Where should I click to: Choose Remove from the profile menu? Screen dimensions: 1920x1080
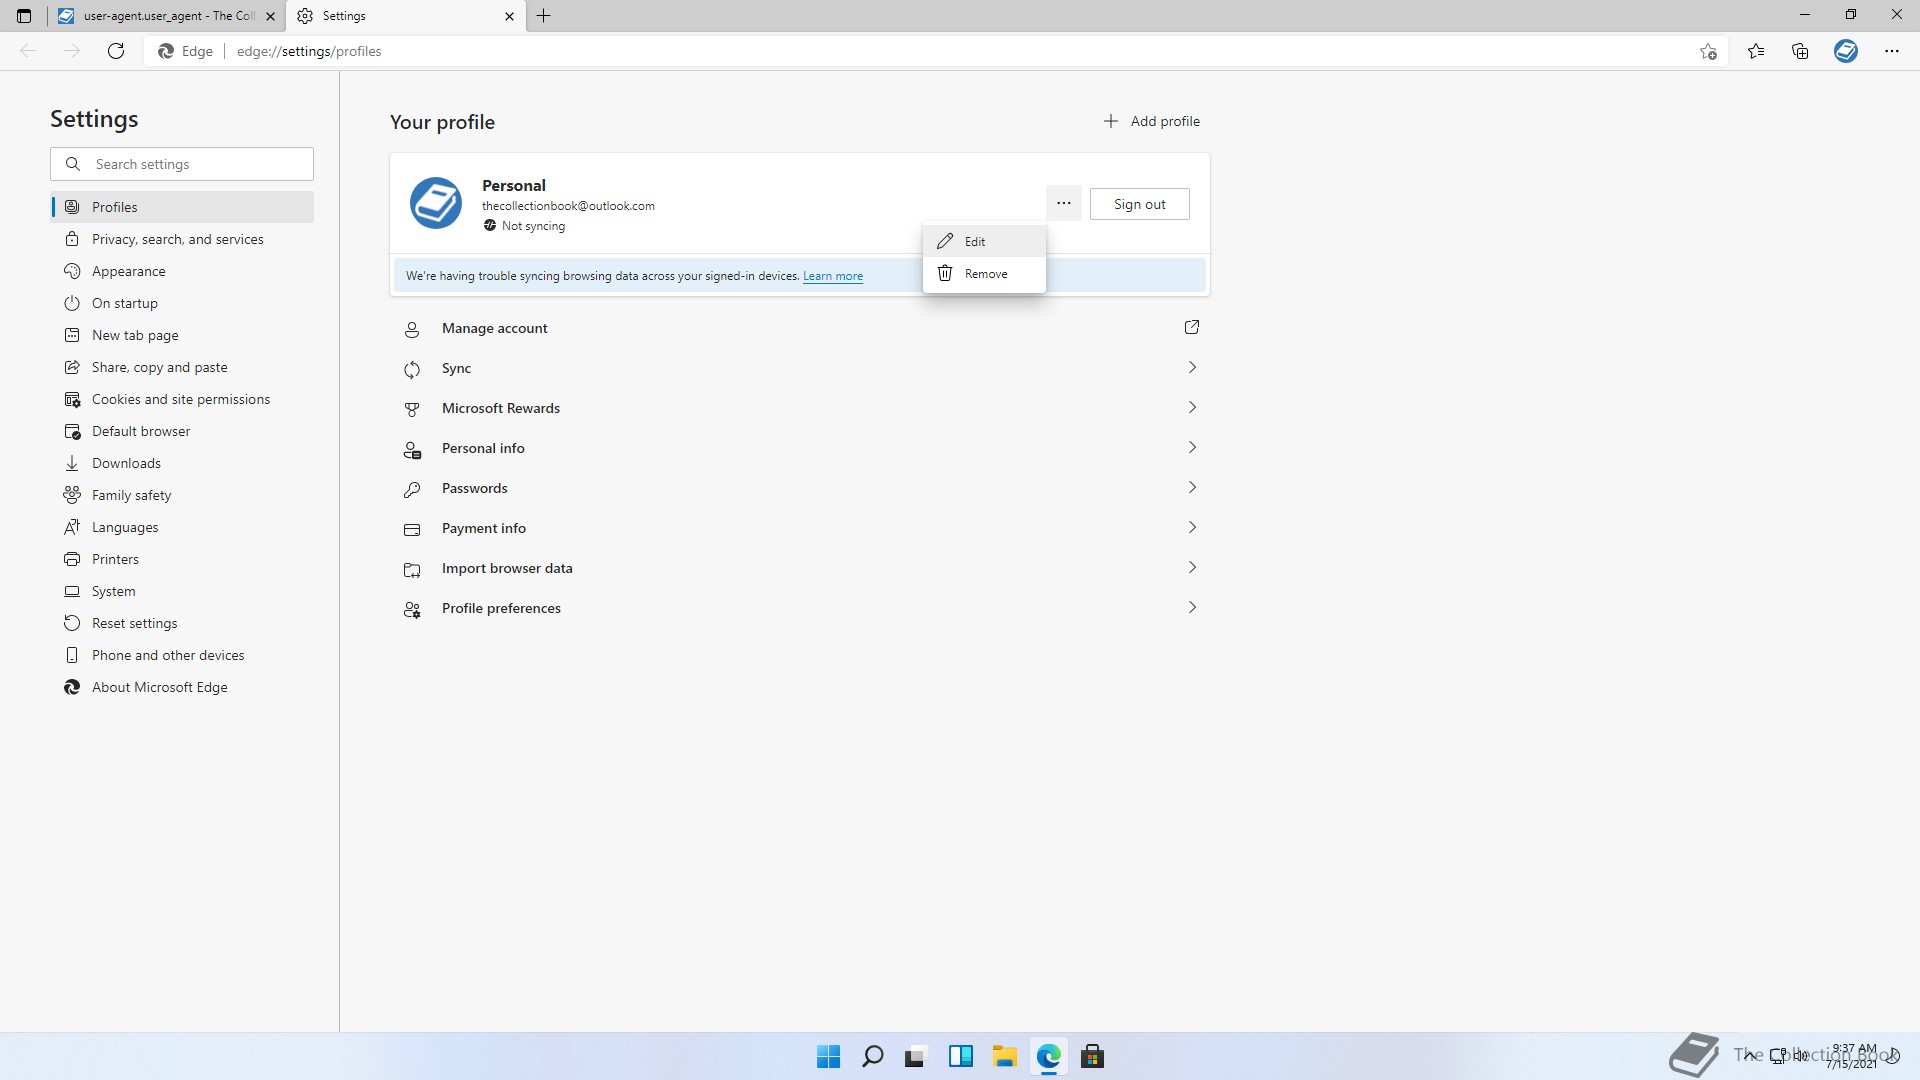coord(984,273)
